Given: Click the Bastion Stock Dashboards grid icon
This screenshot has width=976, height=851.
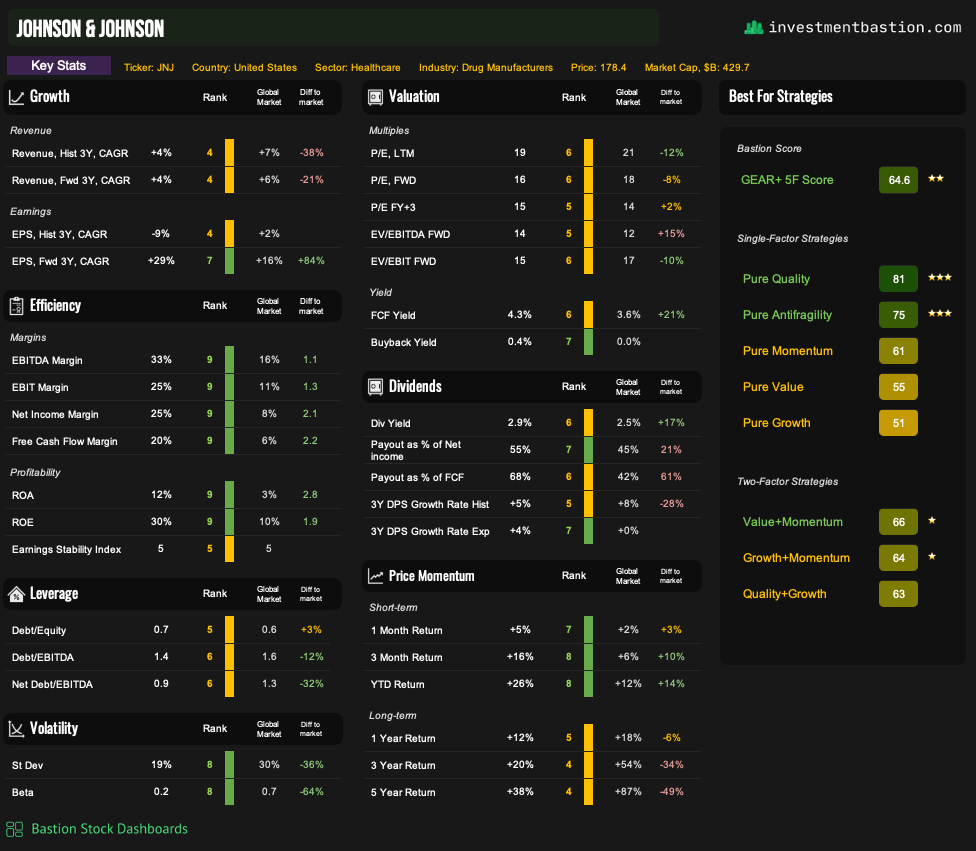Looking at the screenshot, I should [x=14, y=829].
